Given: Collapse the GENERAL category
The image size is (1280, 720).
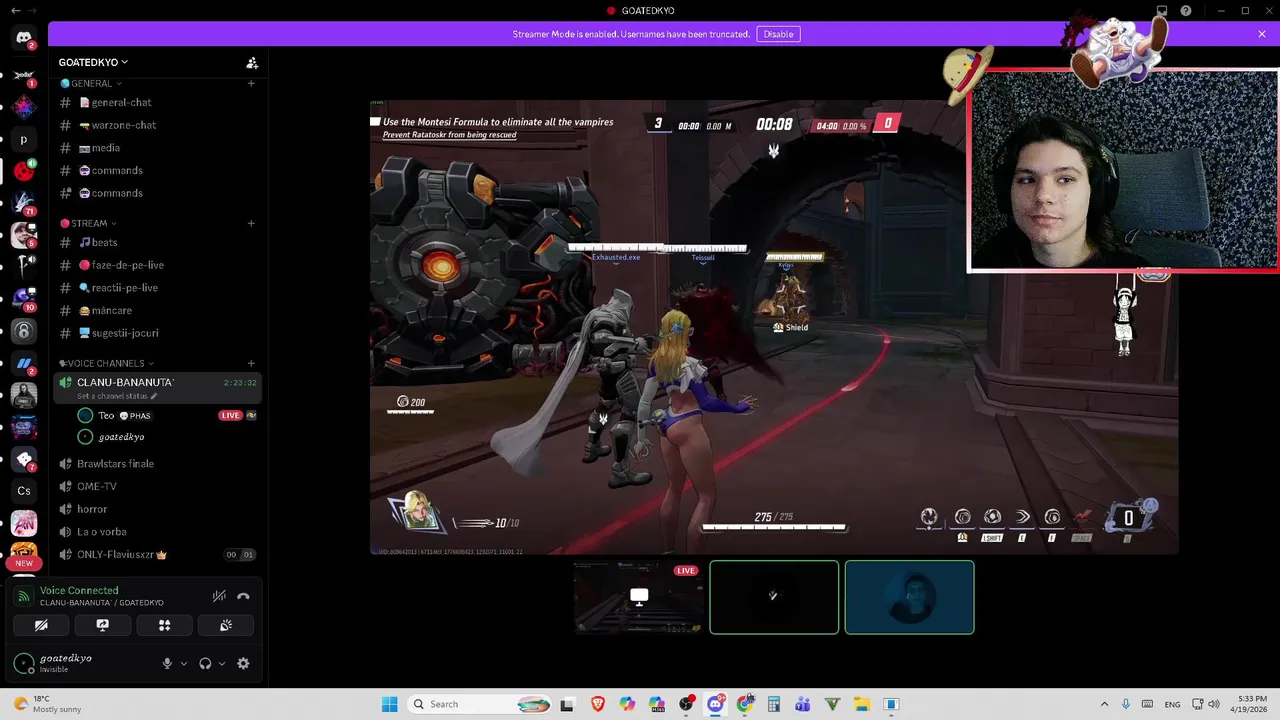Looking at the screenshot, I should click(91, 83).
